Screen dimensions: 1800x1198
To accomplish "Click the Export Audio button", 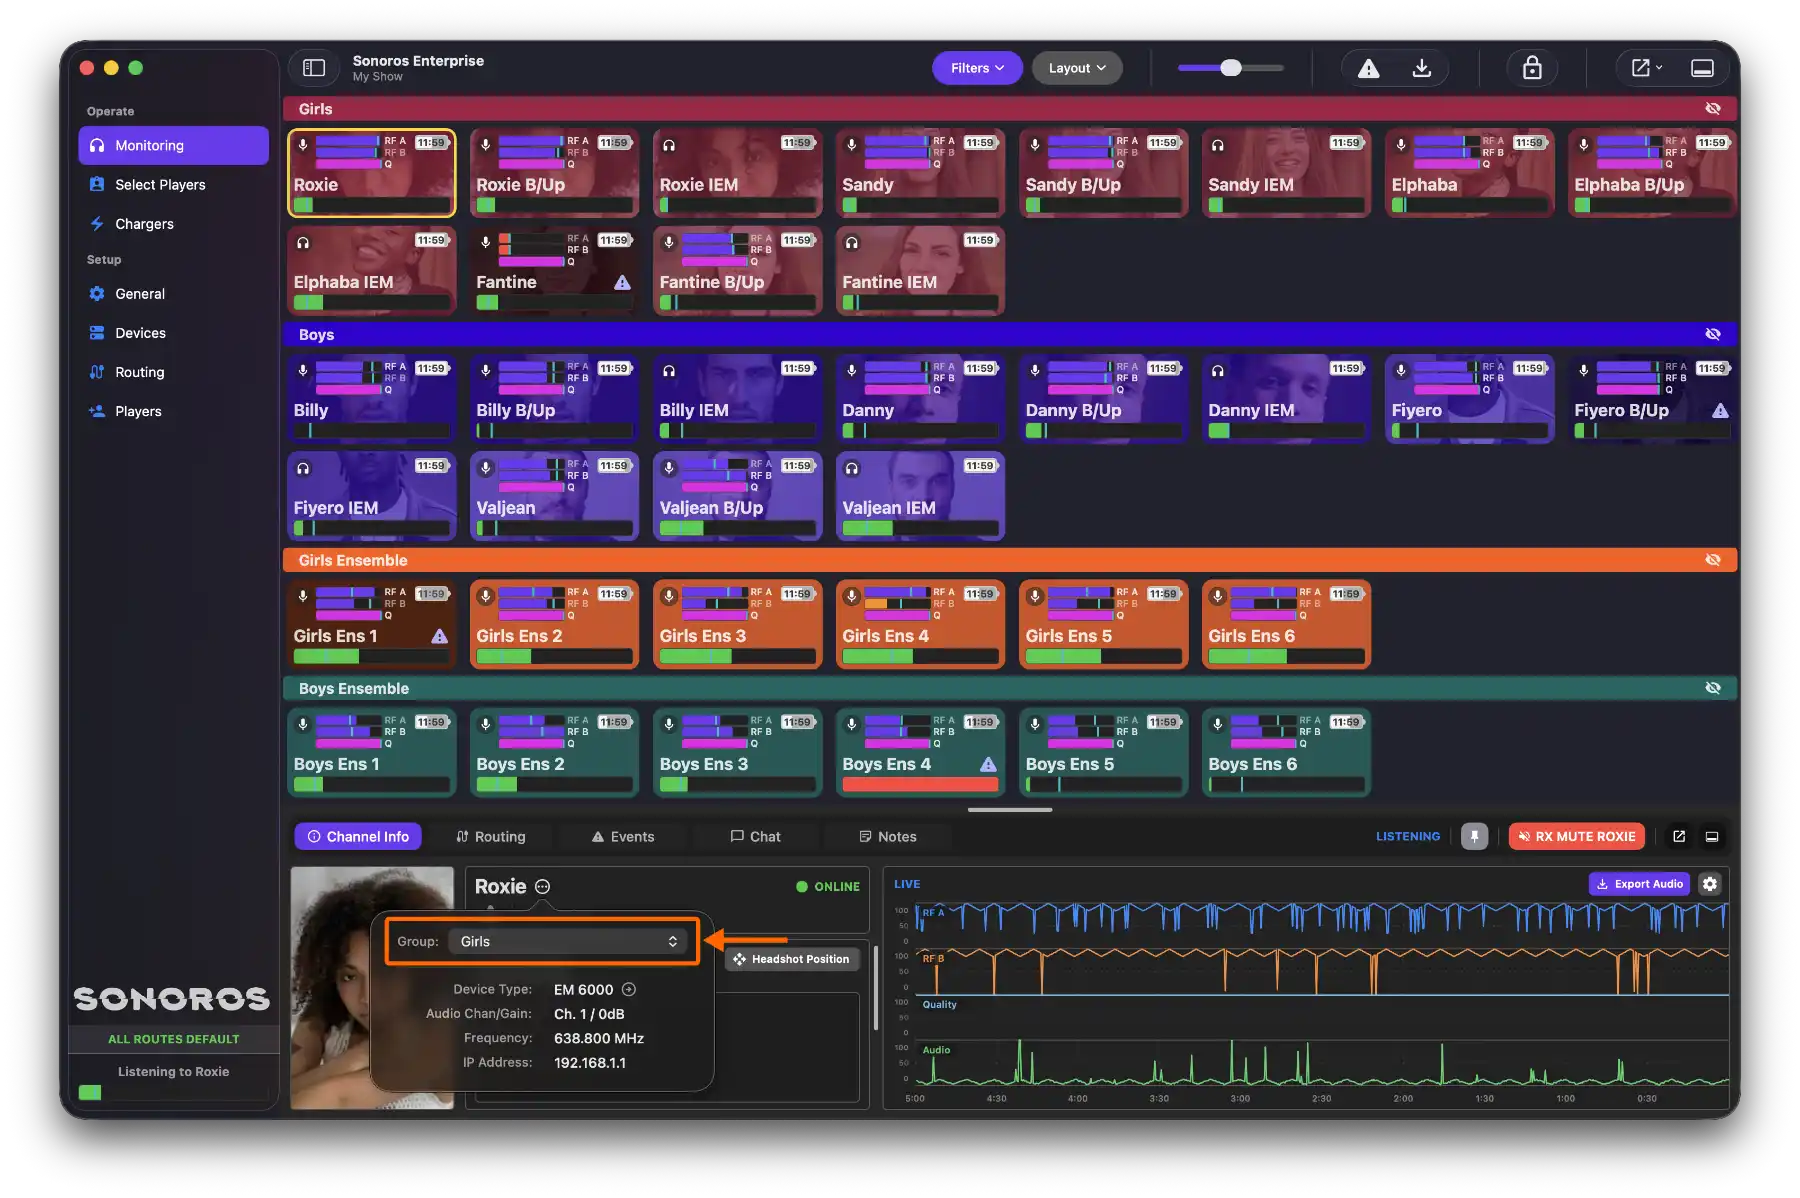I will pyautogui.click(x=1639, y=884).
